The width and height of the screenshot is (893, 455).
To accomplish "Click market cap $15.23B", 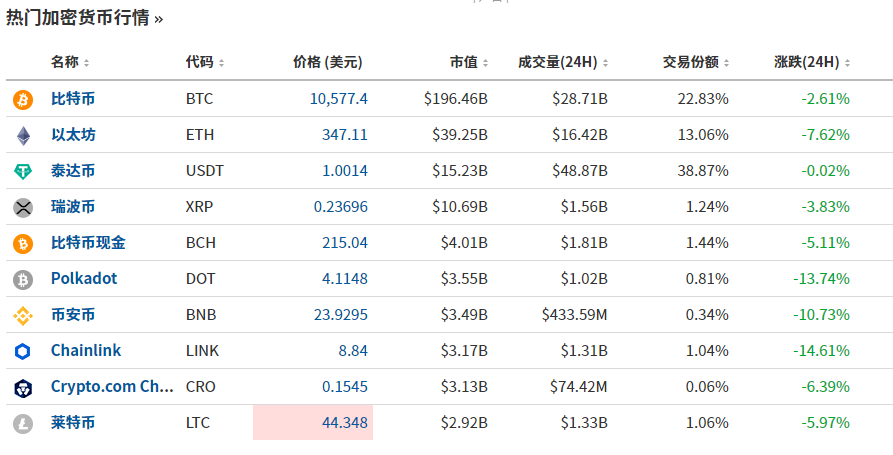I will click(460, 170).
